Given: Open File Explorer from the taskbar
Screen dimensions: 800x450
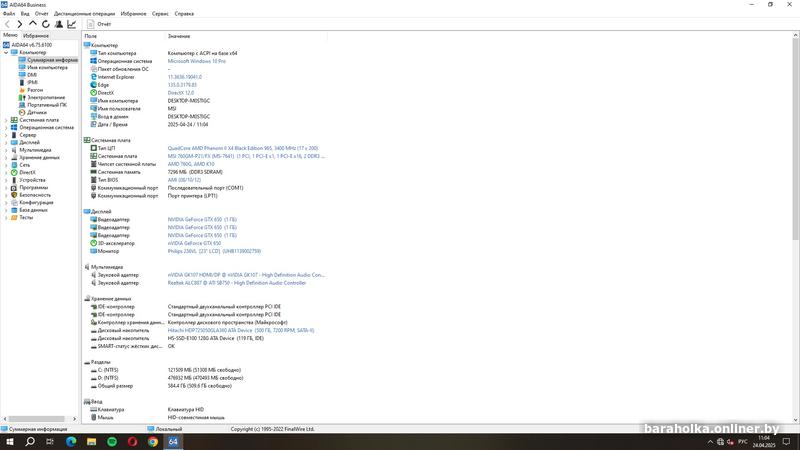Looking at the screenshot, I should point(91,441).
